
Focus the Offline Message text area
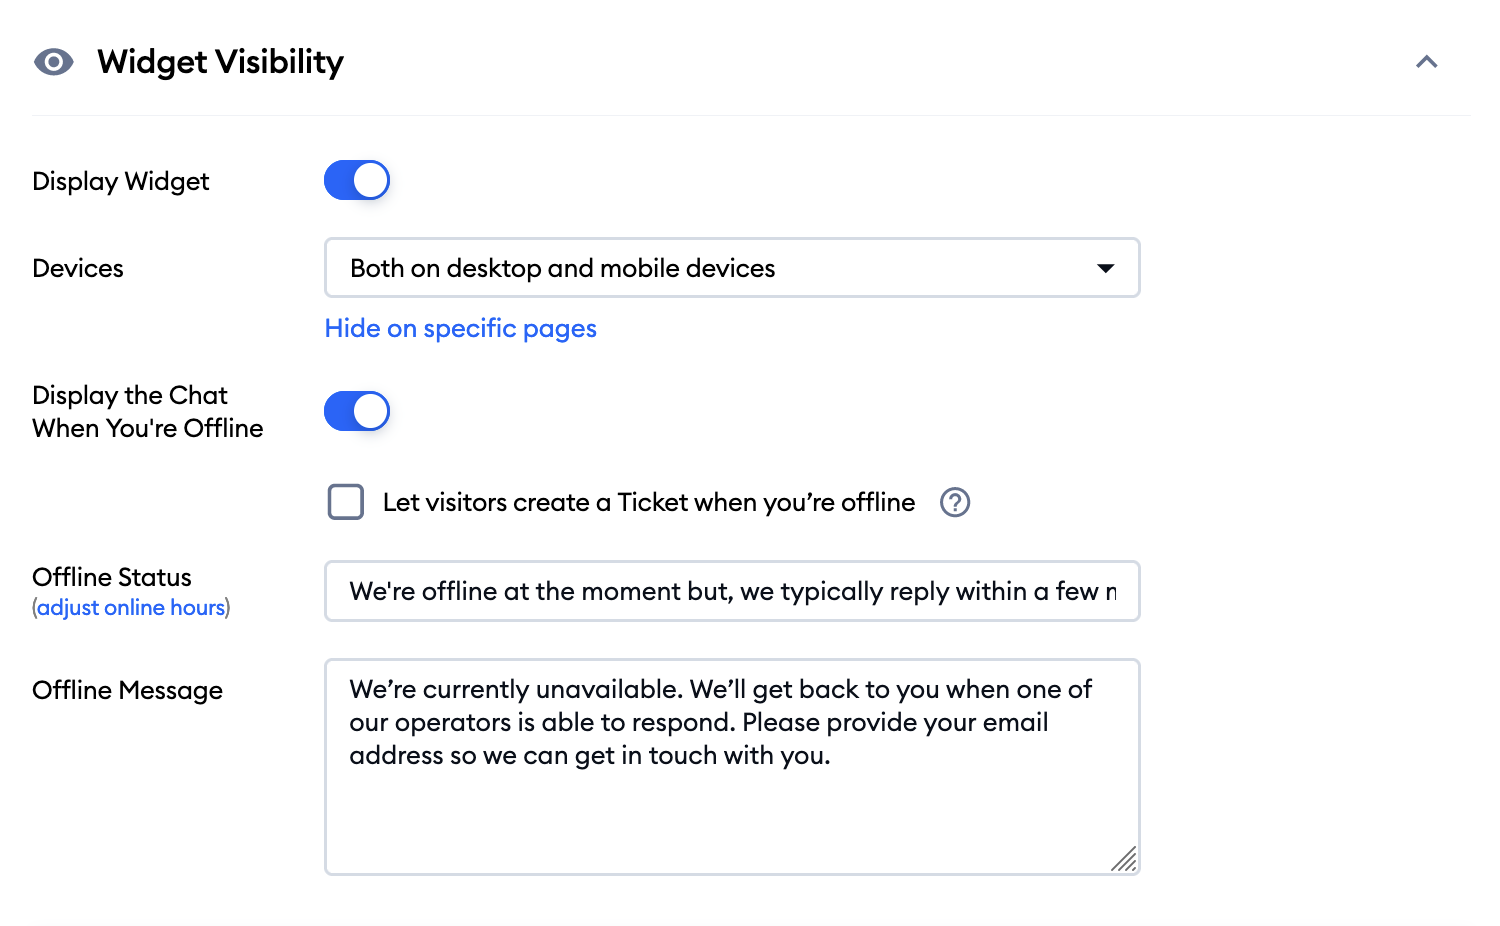732,766
